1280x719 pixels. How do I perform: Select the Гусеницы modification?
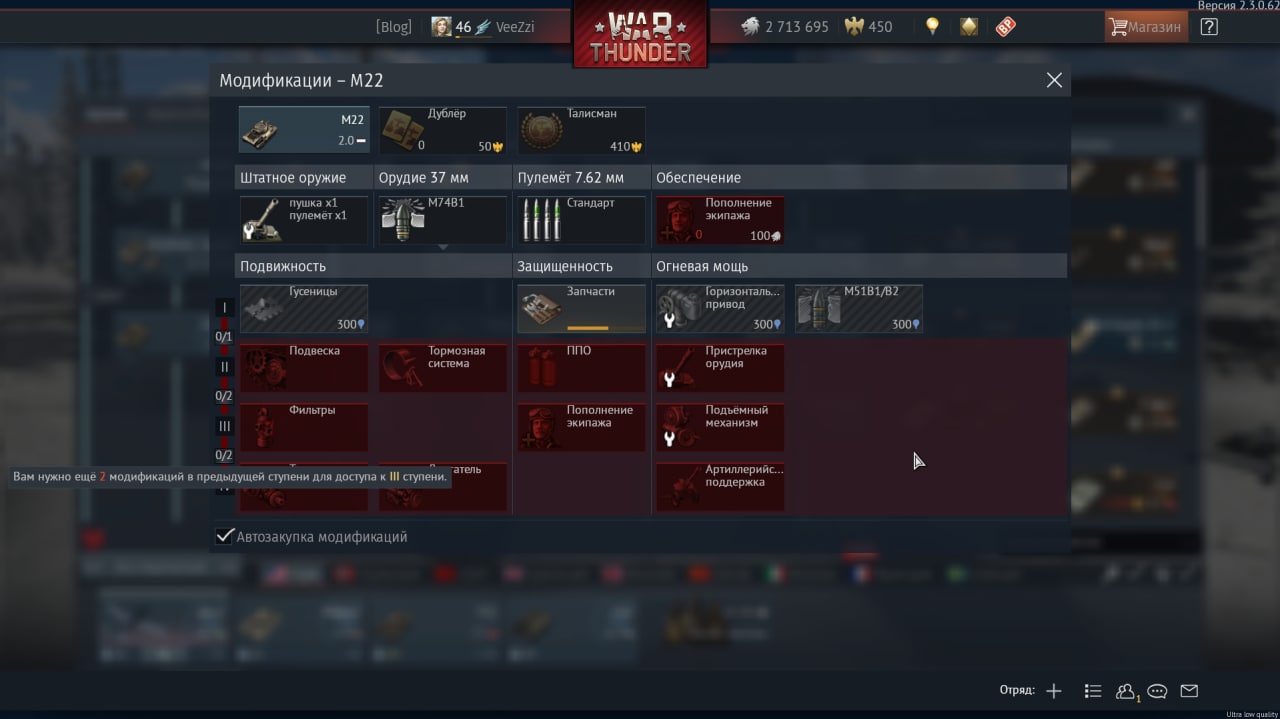pos(304,308)
